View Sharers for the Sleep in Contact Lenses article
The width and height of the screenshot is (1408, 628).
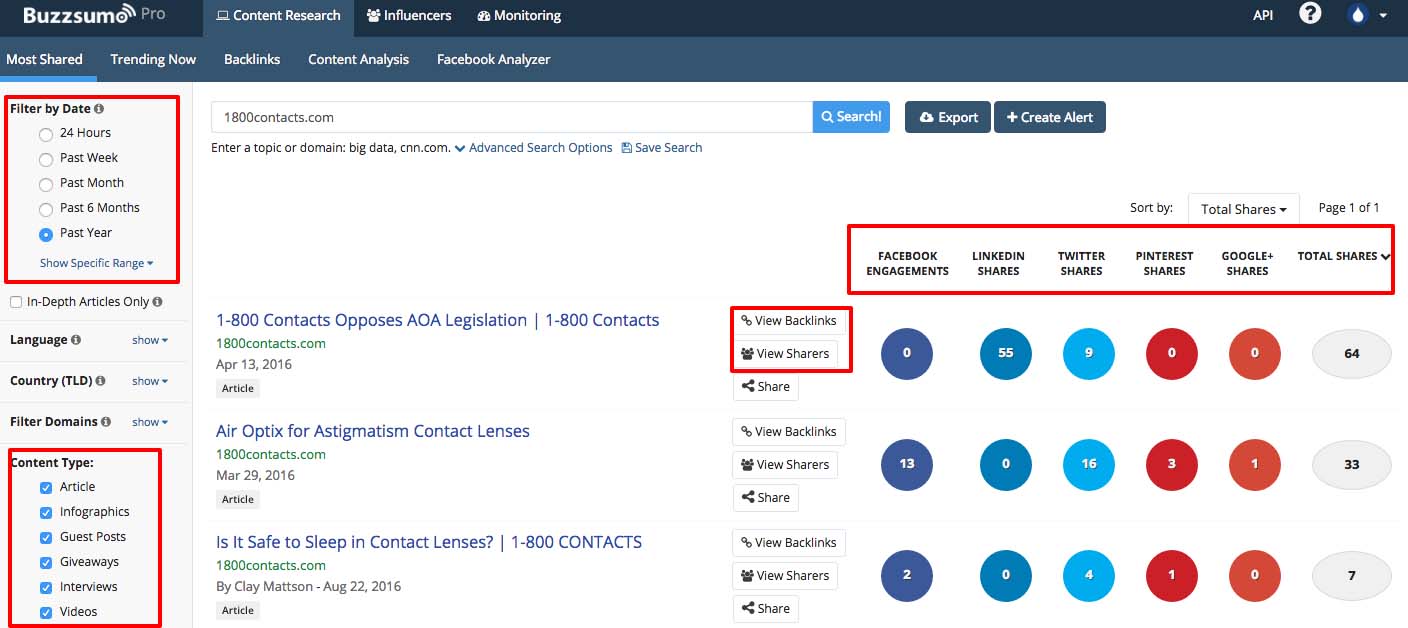coord(785,576)
